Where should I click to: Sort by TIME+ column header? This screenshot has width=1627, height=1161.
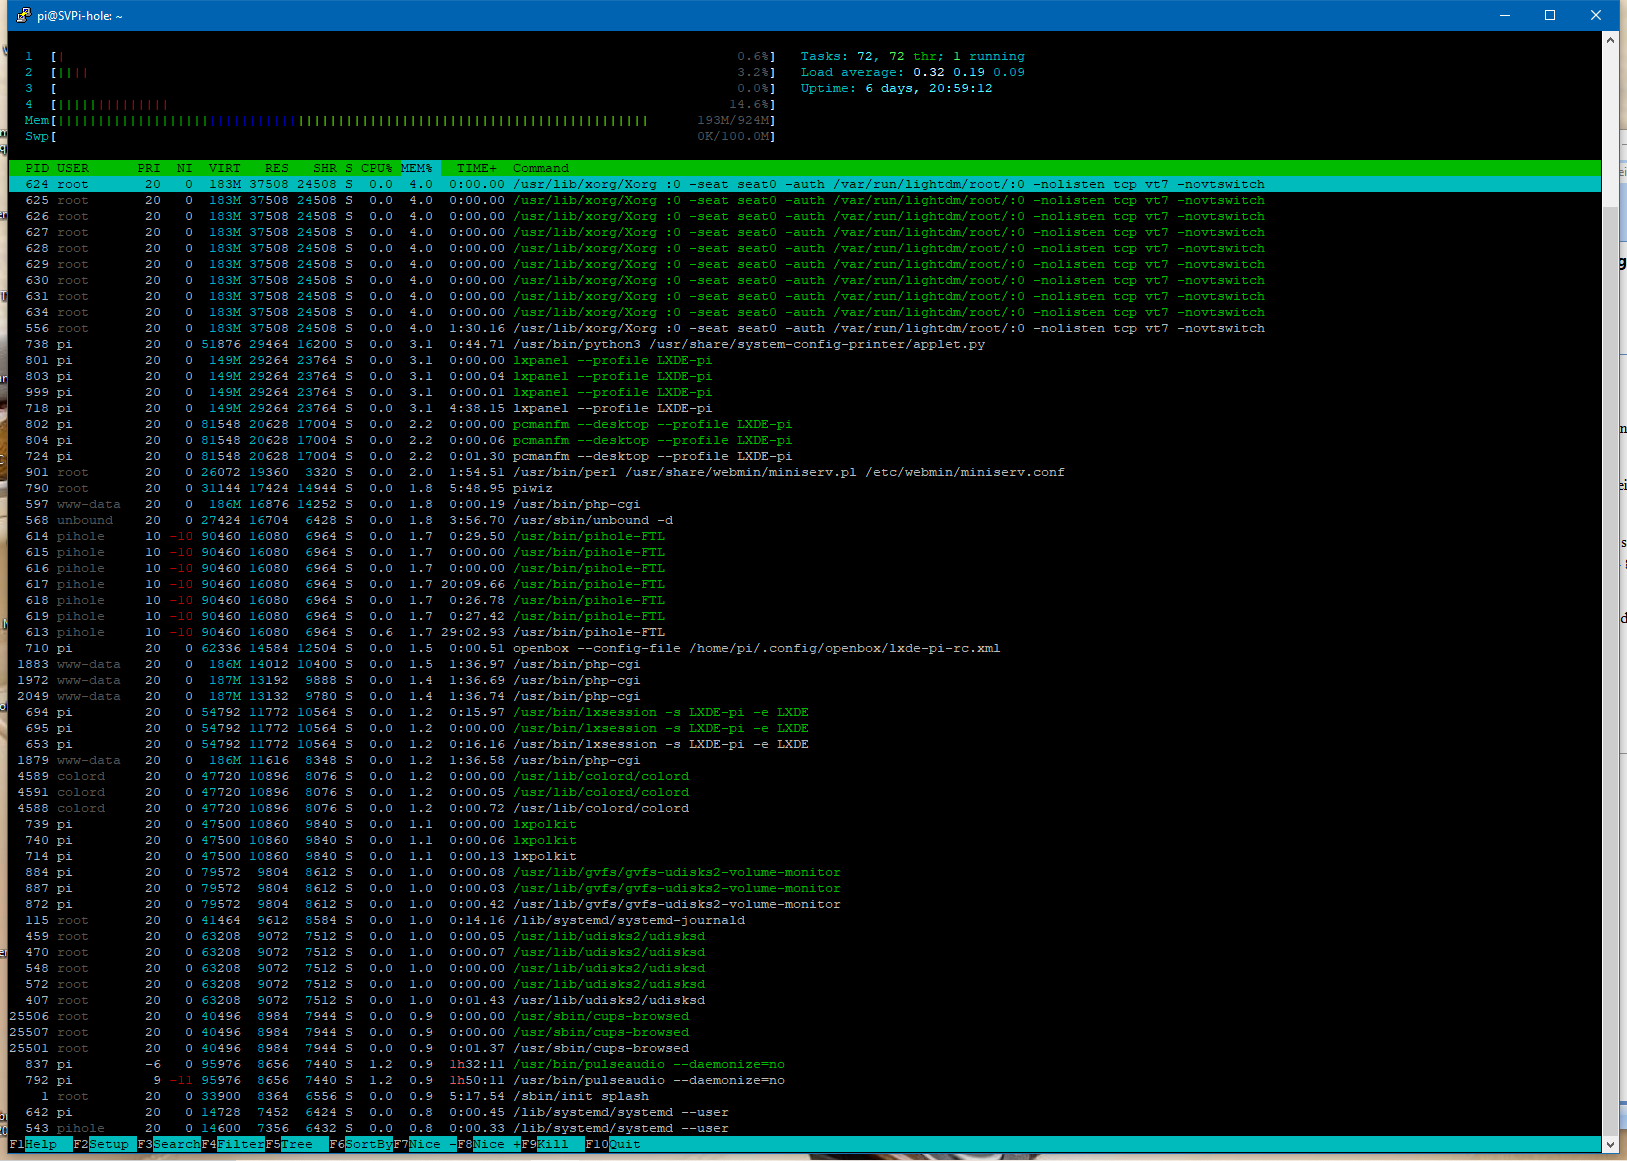coord(477,168)
